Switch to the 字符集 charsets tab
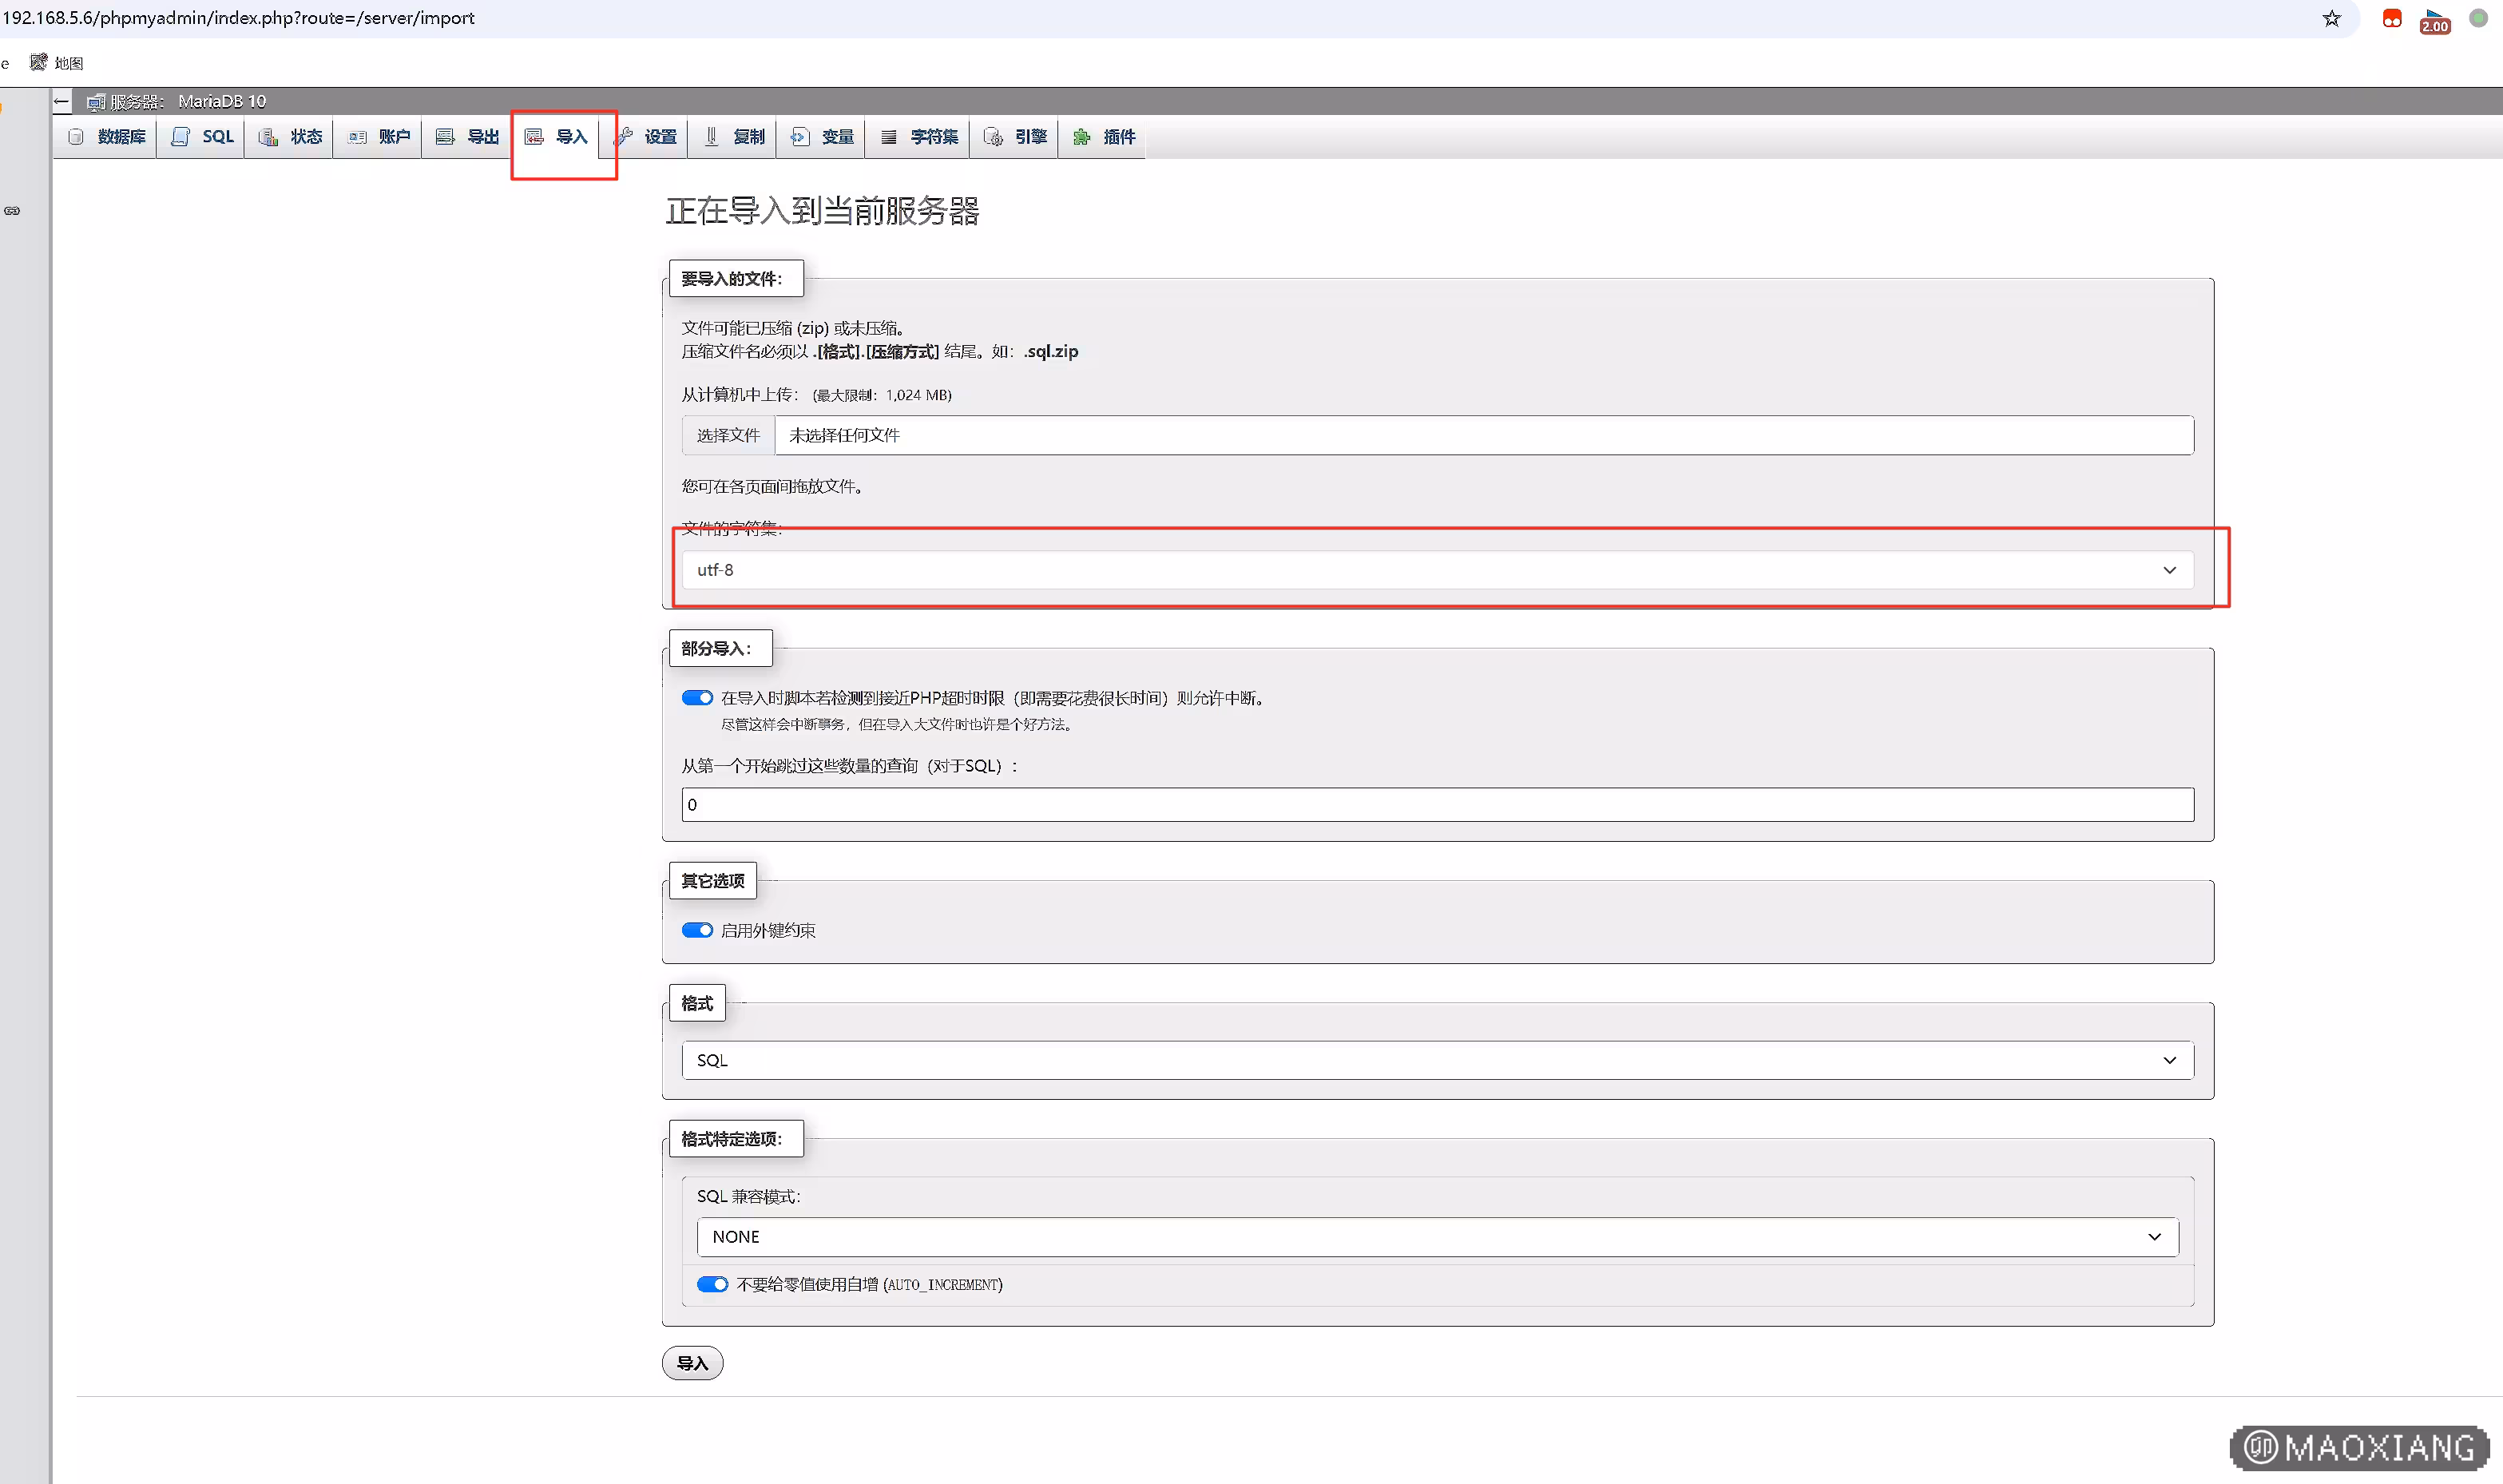 (919, 137)
